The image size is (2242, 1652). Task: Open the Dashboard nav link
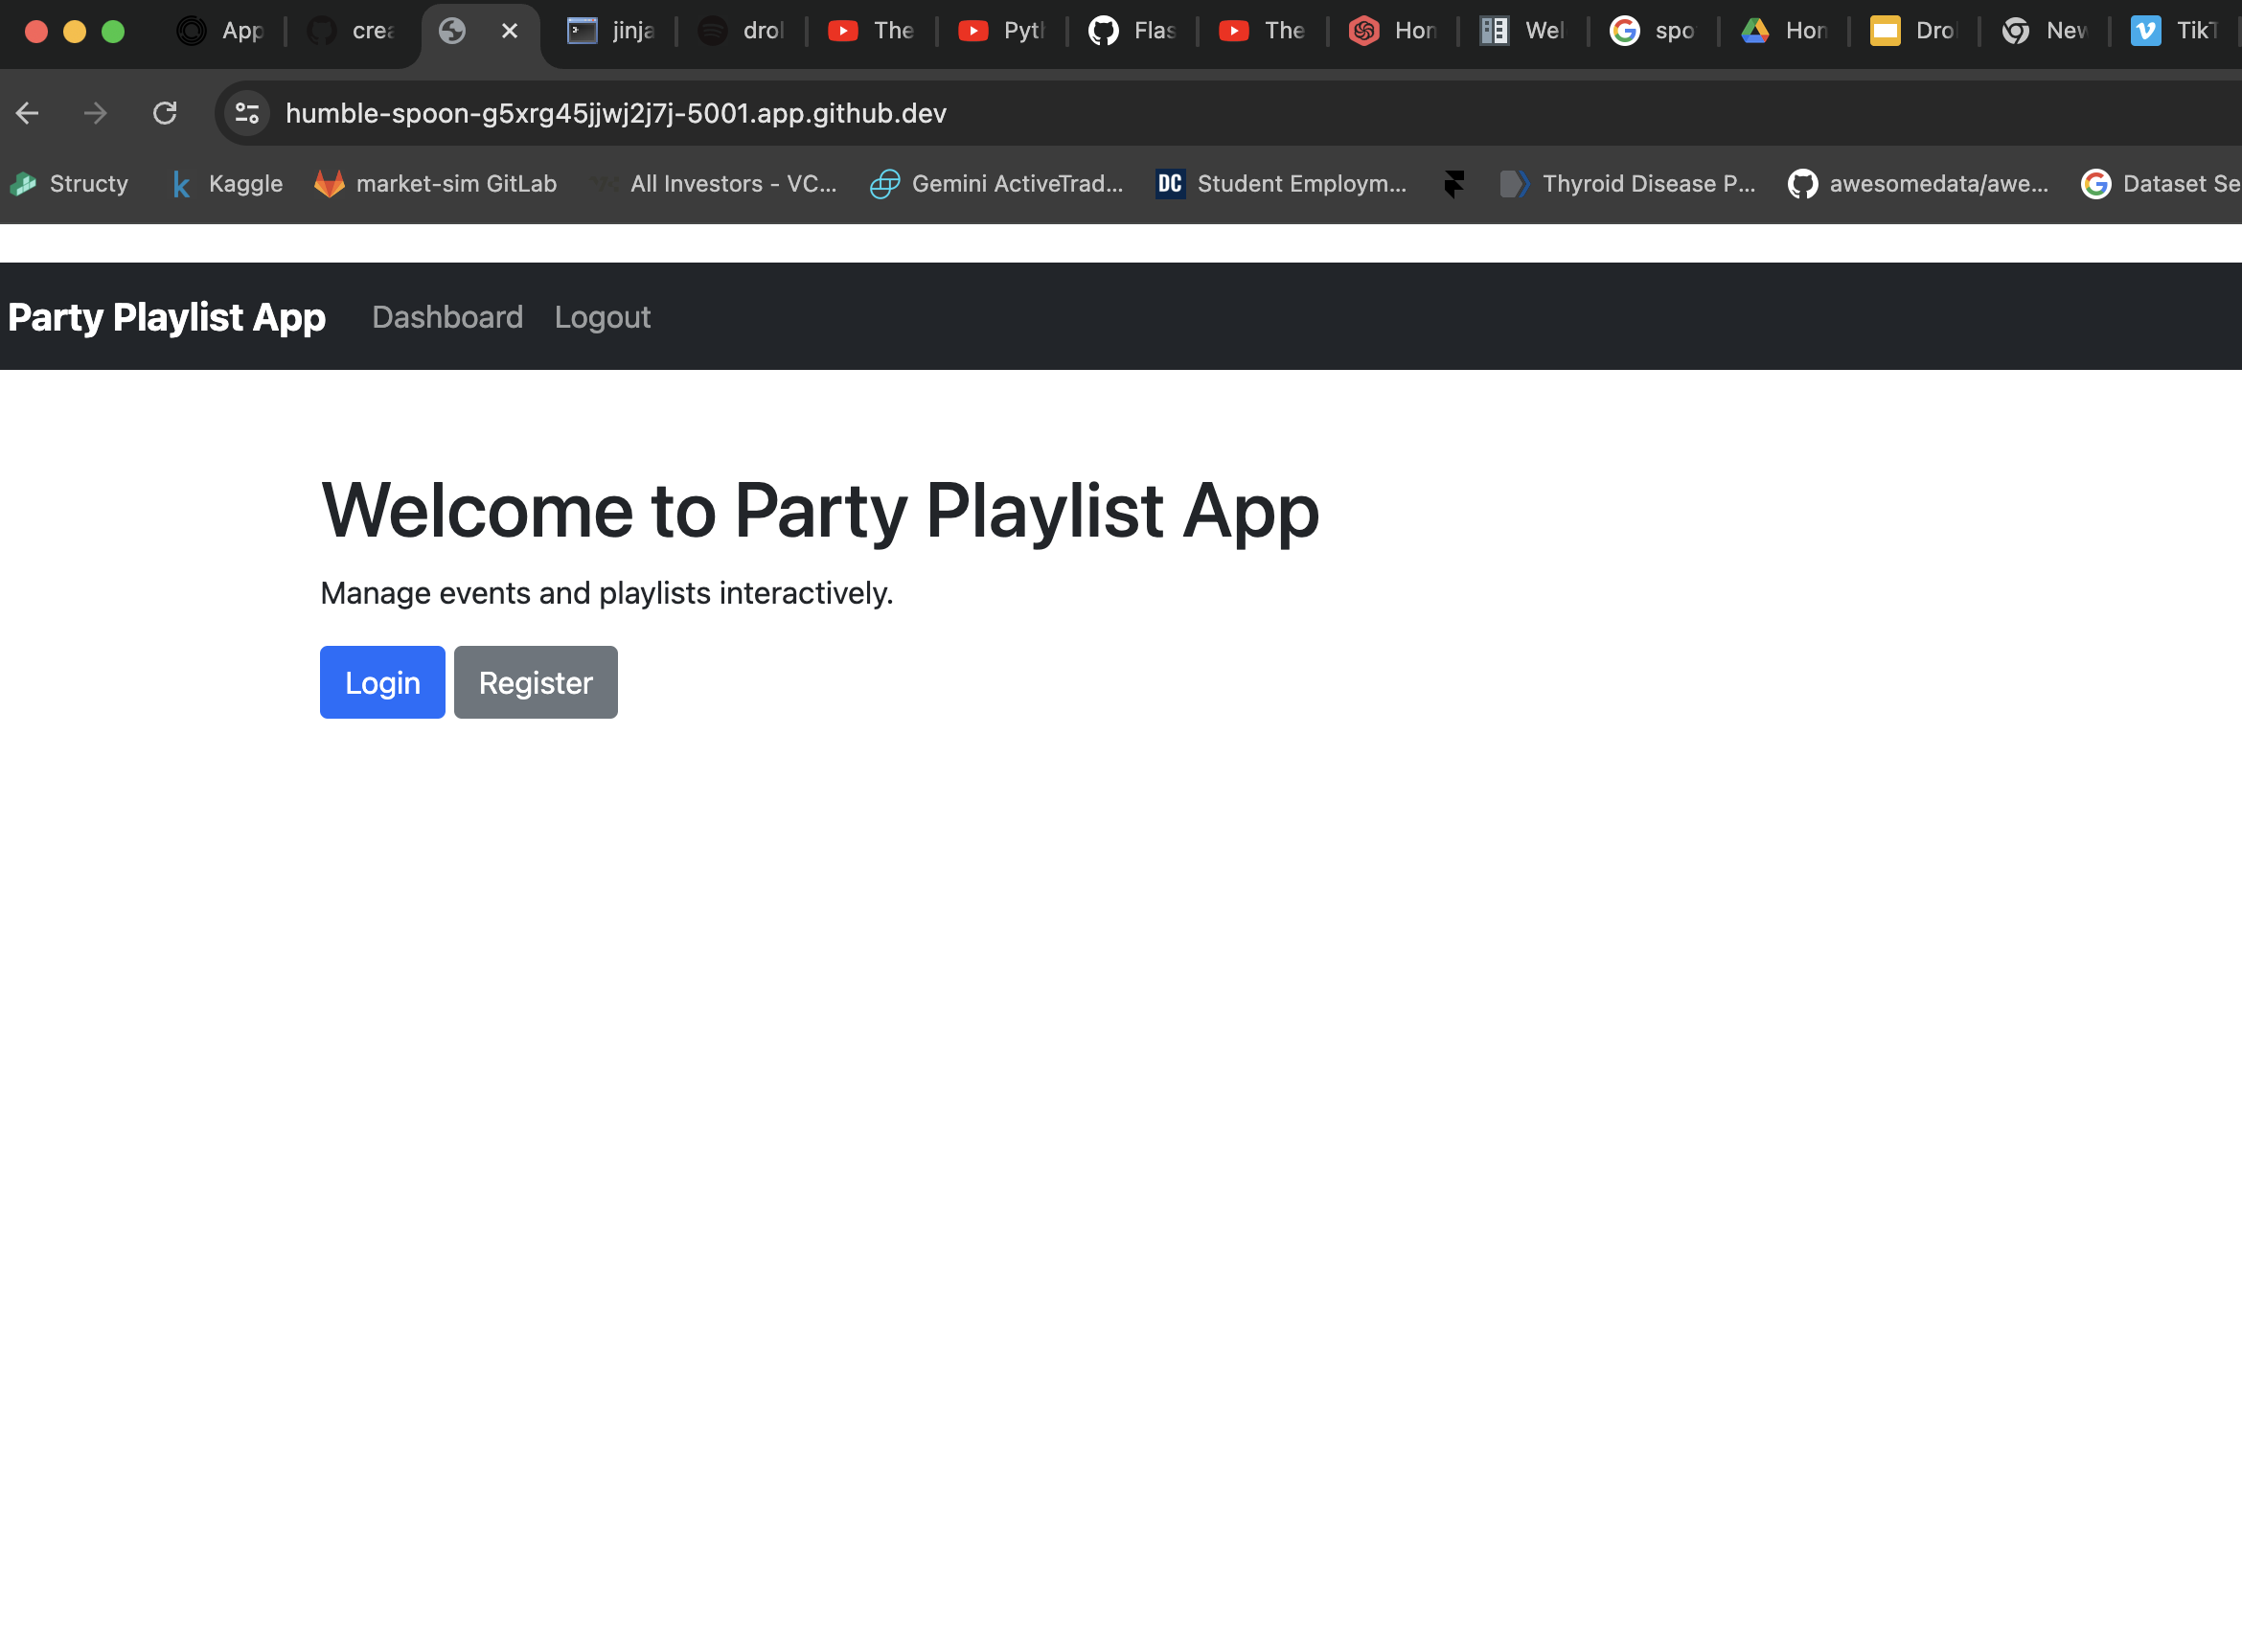point(447,317)
